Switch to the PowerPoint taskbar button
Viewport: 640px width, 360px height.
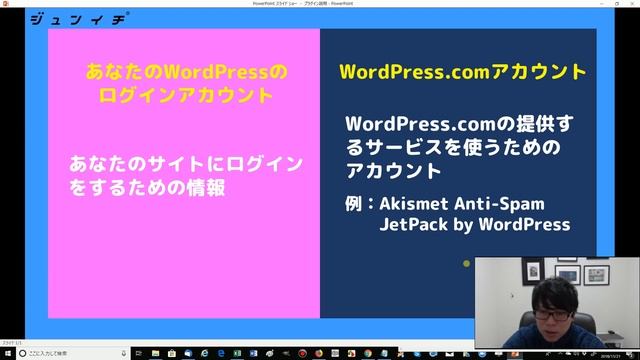[515, 354]
